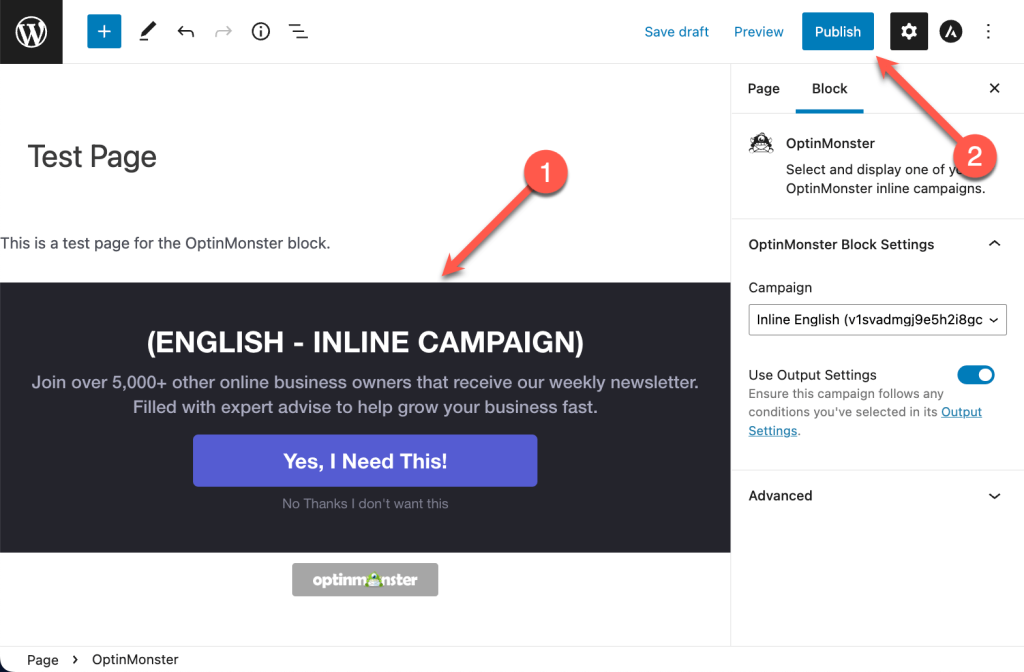This screenshot has width=1024, height=672.
Task: Open the Output Settings link
Action: (865, 421)
